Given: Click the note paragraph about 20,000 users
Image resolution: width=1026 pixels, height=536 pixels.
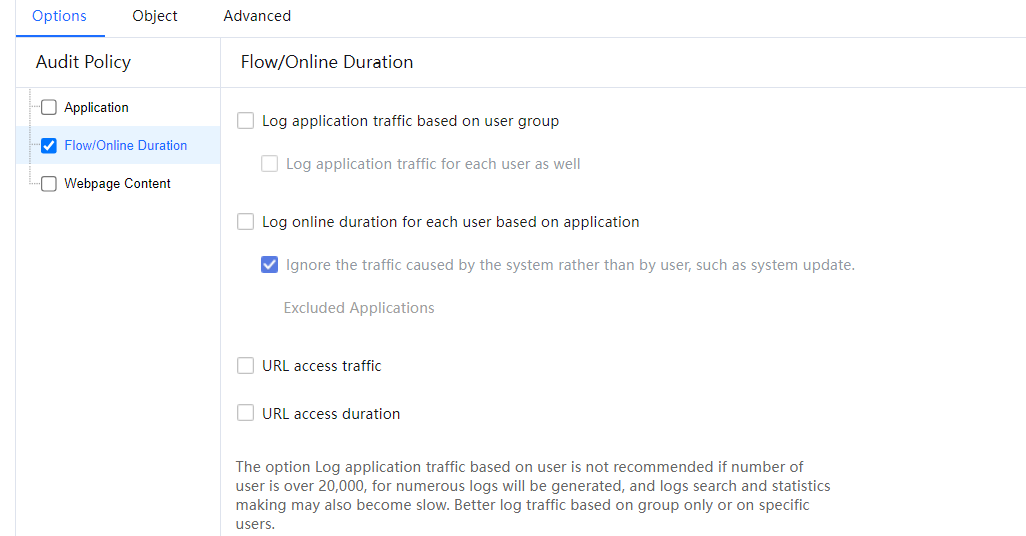Looking at the screenshot, I should pos(532,495).
